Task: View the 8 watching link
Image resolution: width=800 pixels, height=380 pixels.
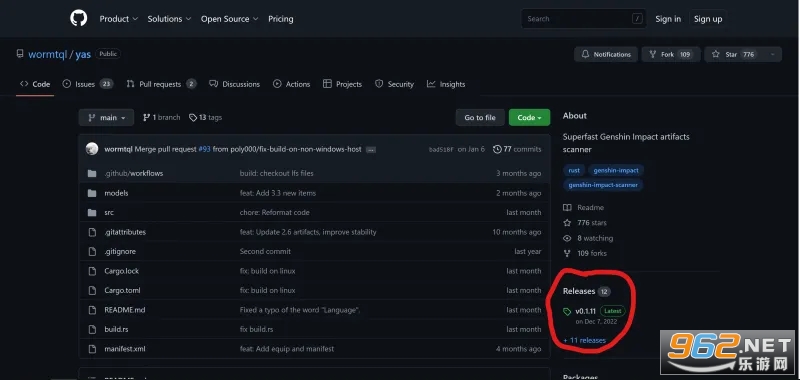Action: 588,238
